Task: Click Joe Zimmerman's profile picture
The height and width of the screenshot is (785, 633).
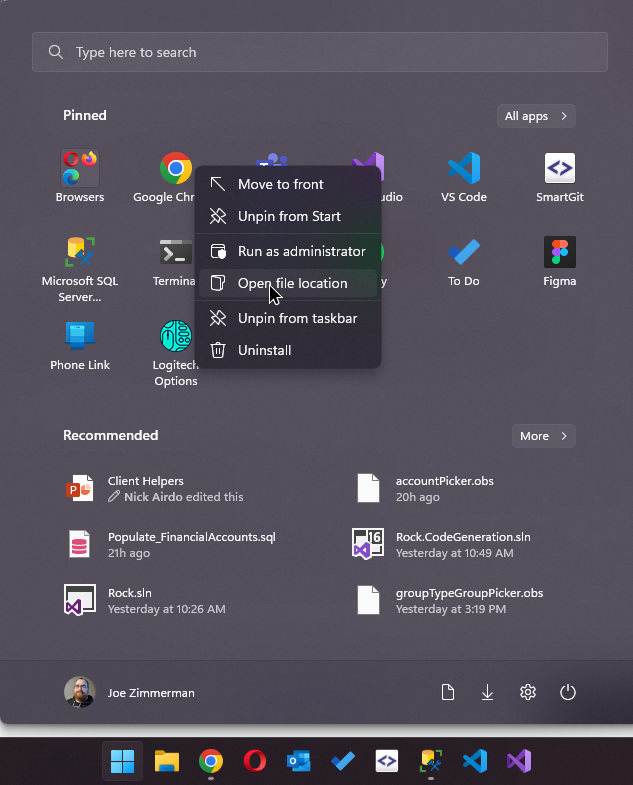Action: tap(80, 692)
